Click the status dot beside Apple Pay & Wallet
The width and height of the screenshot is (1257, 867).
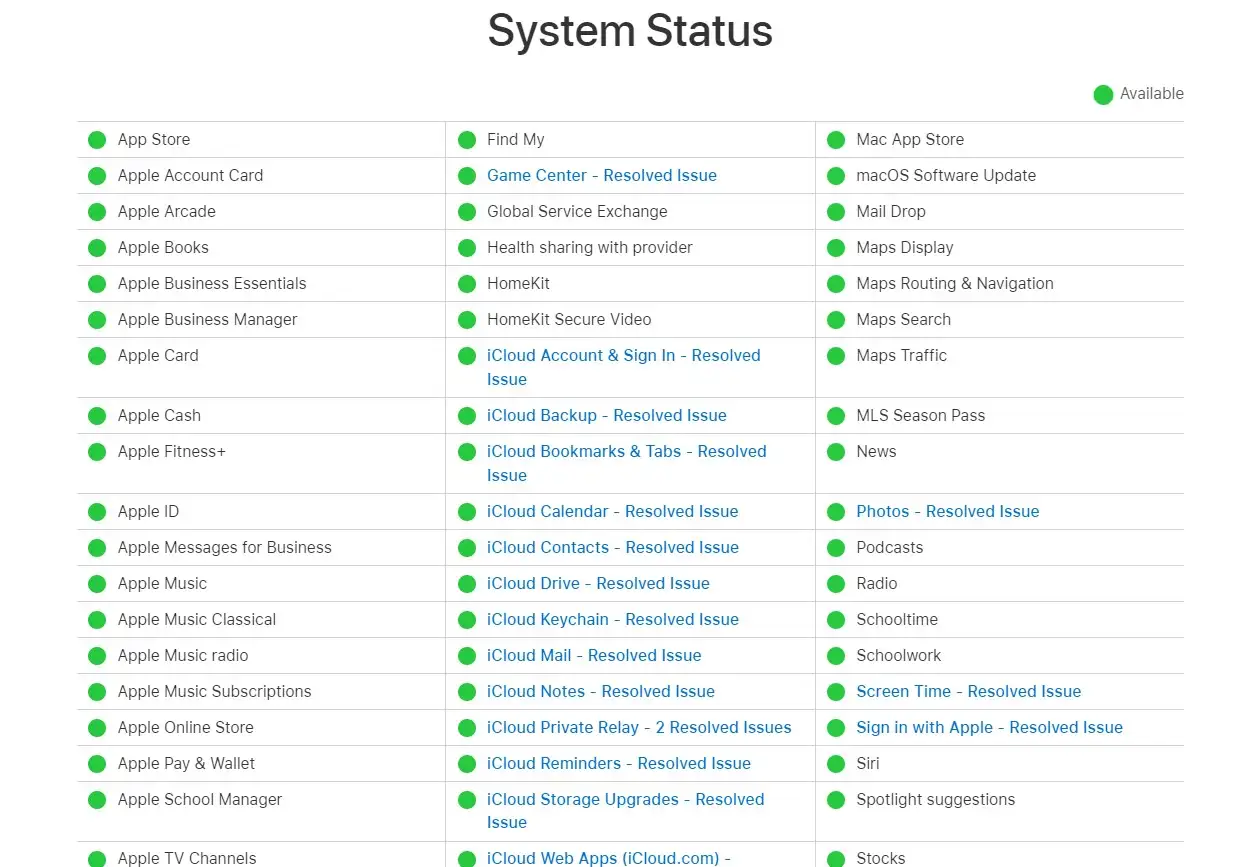click(x=97, y=764)
